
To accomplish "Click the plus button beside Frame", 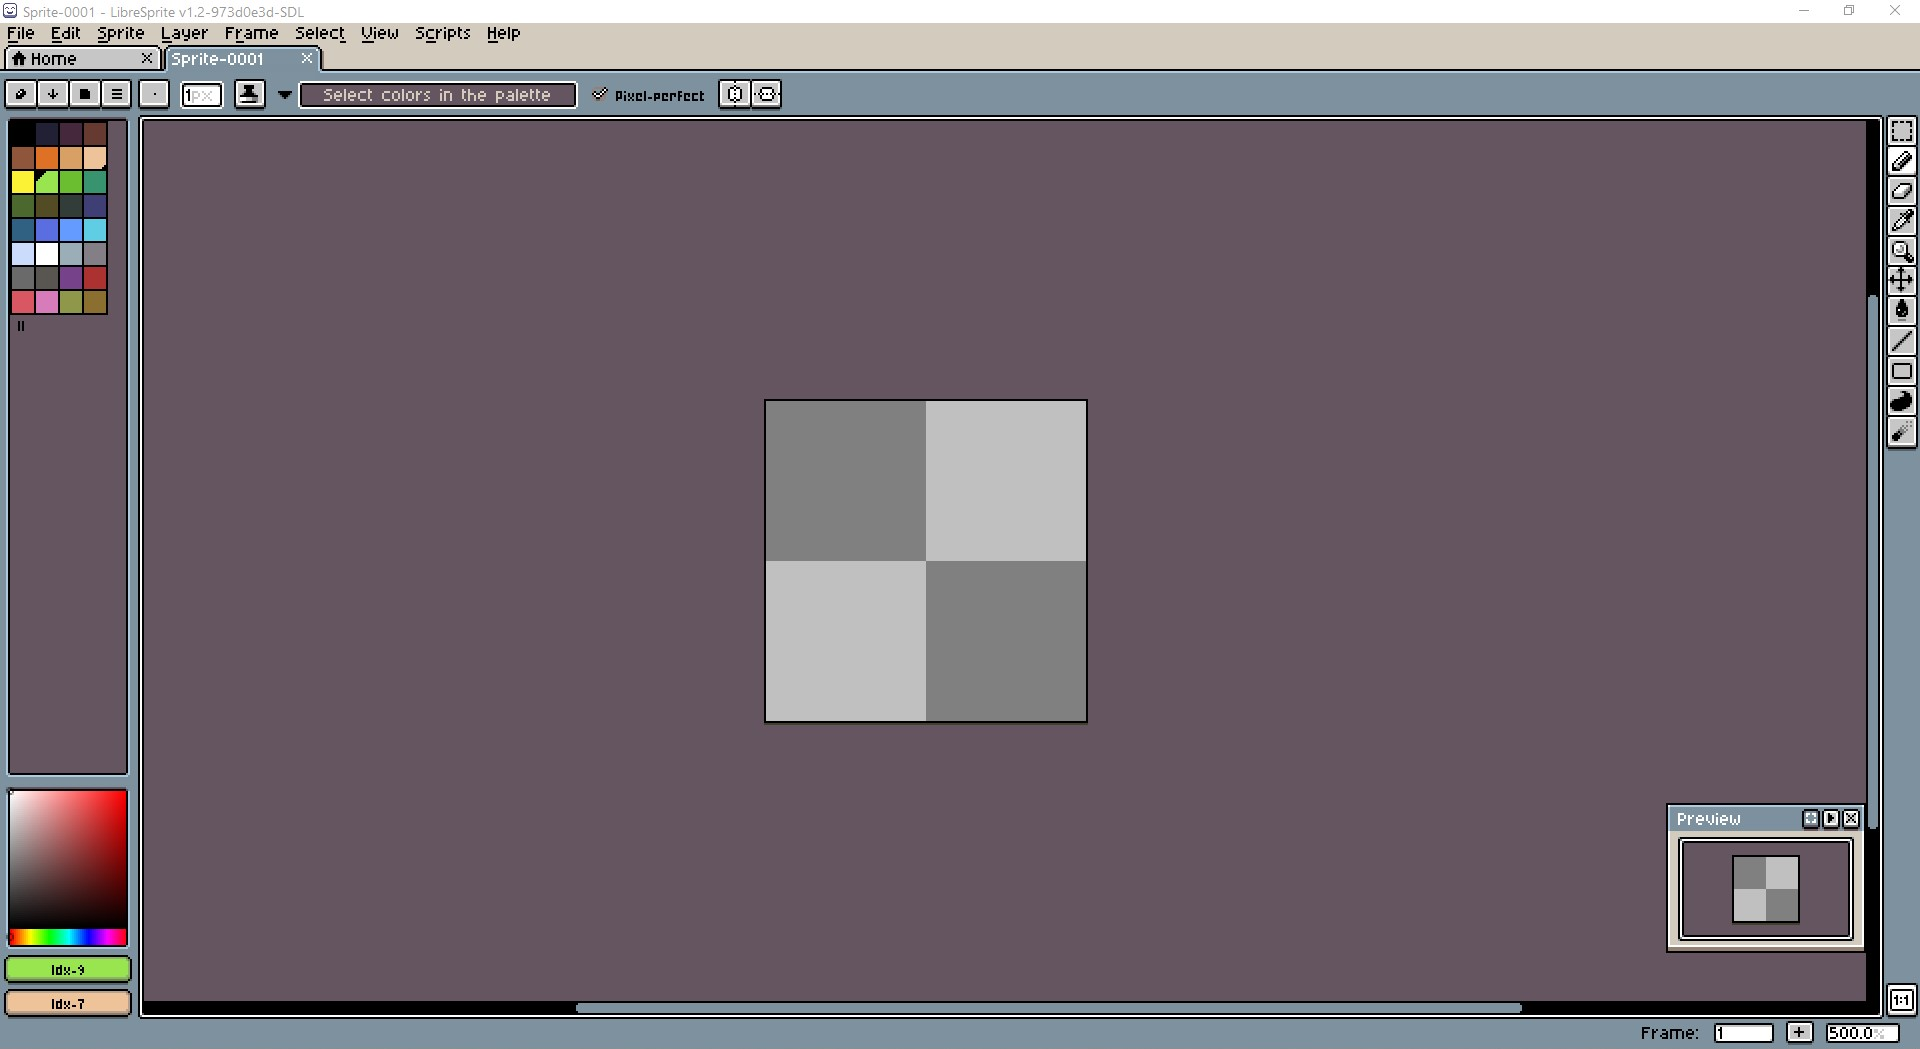I will pos(1799,1033).
